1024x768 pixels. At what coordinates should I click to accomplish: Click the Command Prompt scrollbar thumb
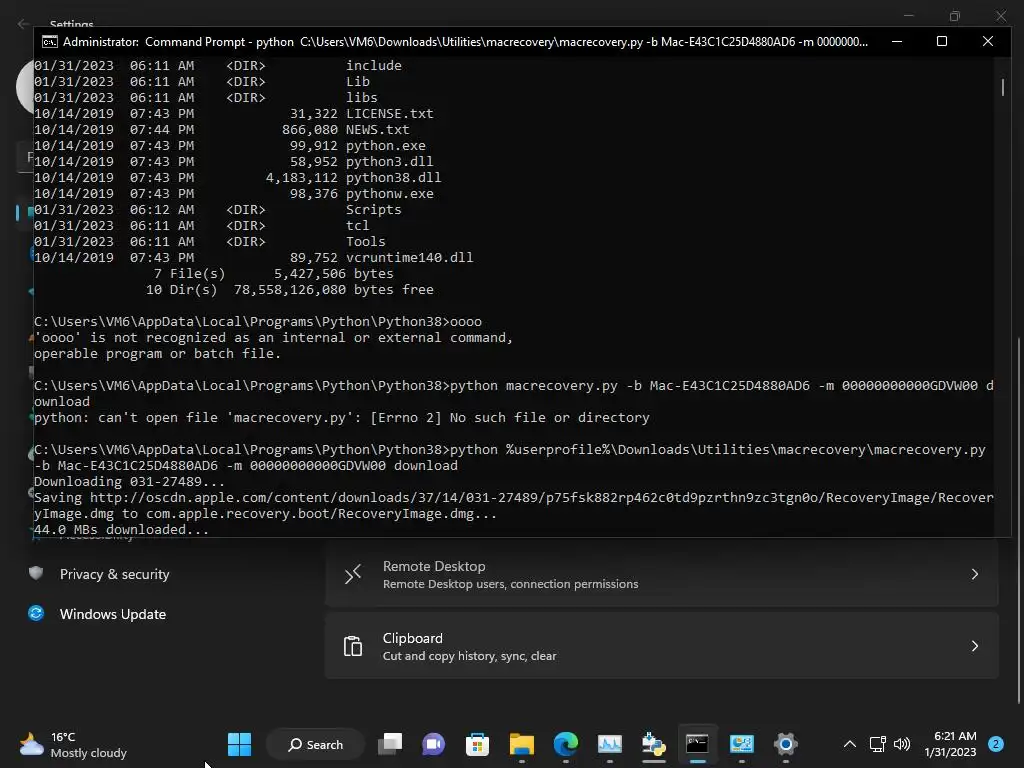click(x=1002, y=87)
